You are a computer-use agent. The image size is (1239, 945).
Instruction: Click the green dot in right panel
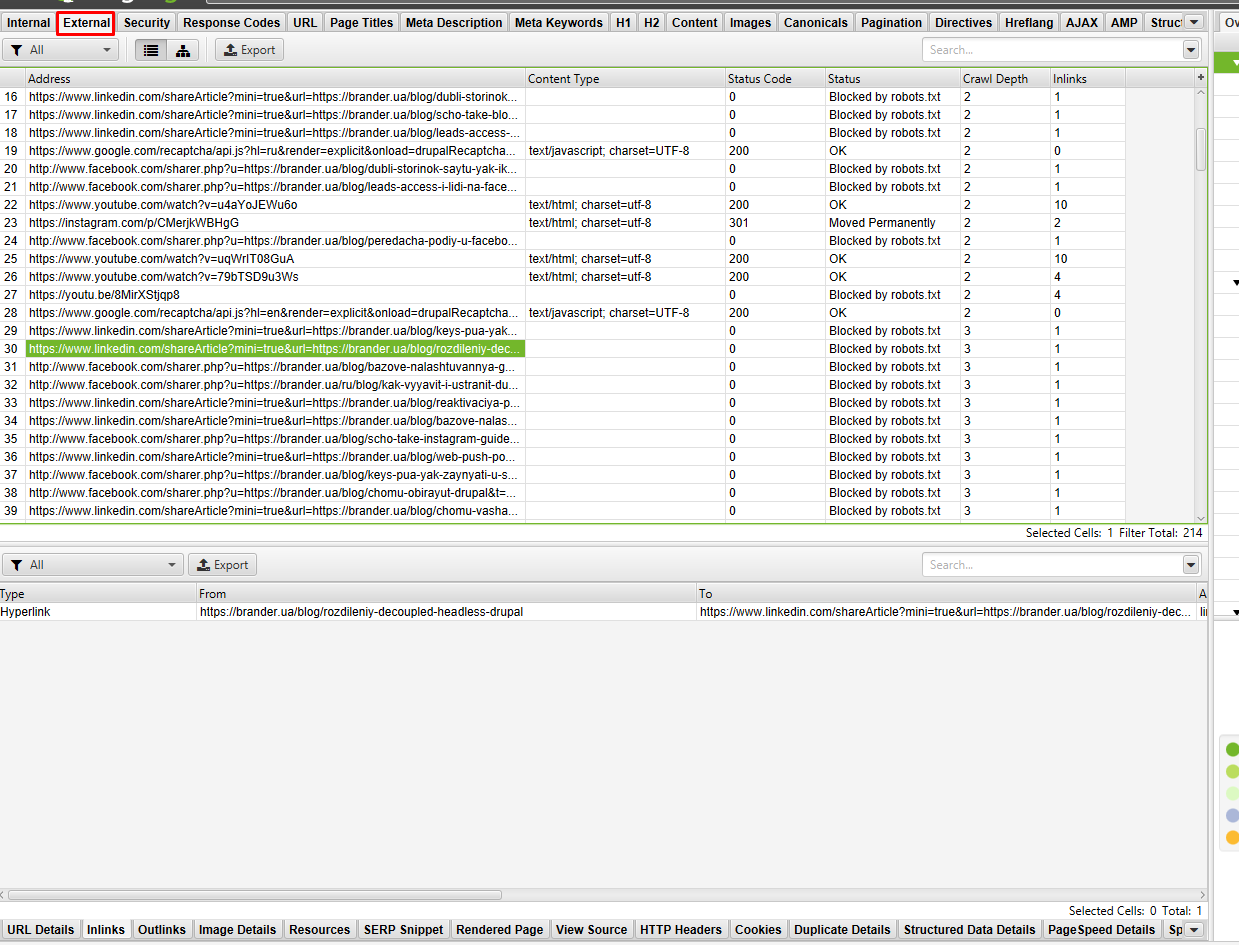(1232, 749)
